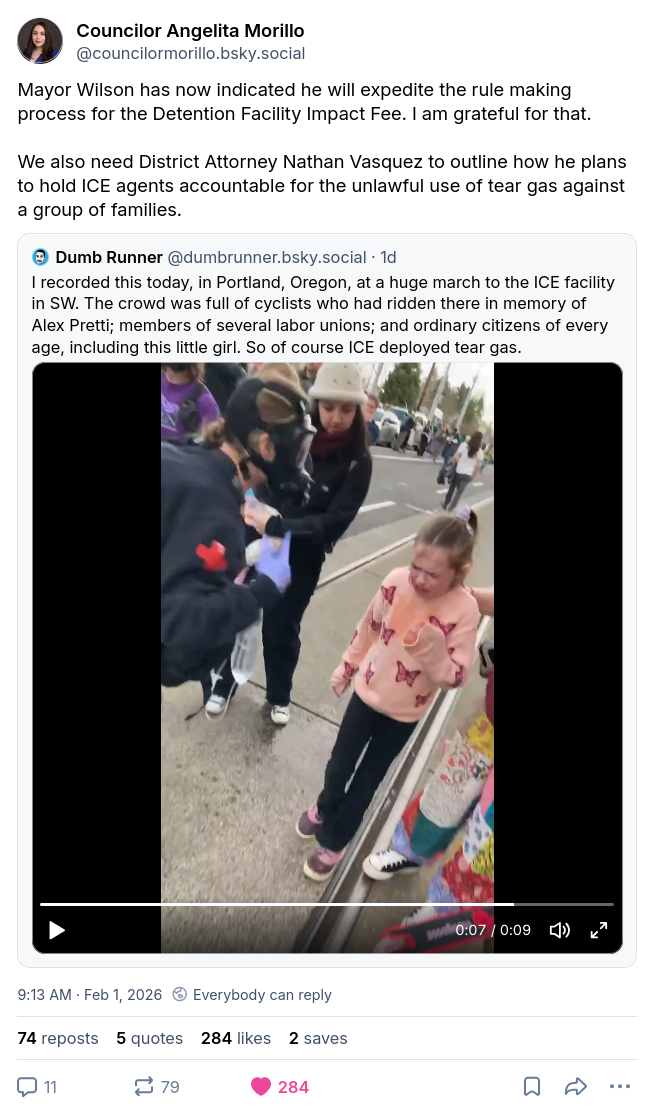
Task: Open the @dumbrunner.bsky.social handle link
Action: tap(267, 257)
